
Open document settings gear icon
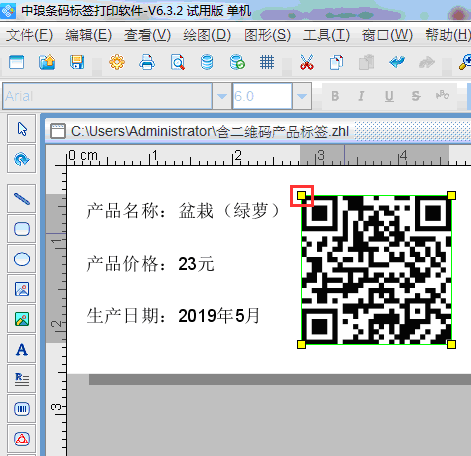point(117,62)
